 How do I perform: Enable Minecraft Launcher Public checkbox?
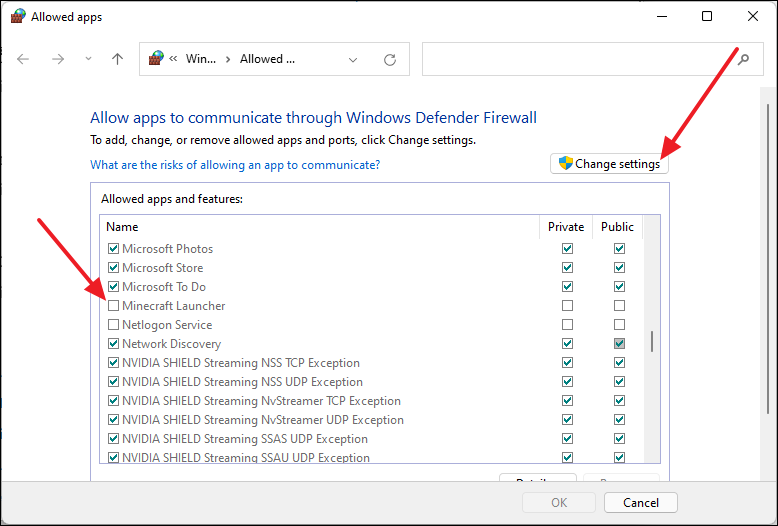click(619, 305)
